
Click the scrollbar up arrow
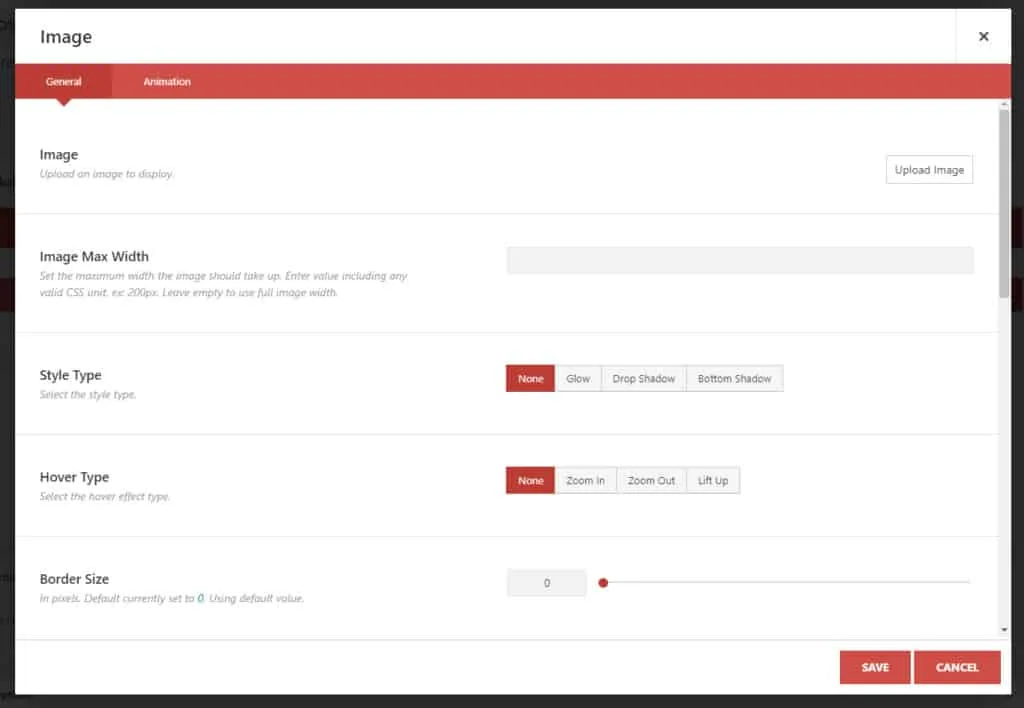1004,105
